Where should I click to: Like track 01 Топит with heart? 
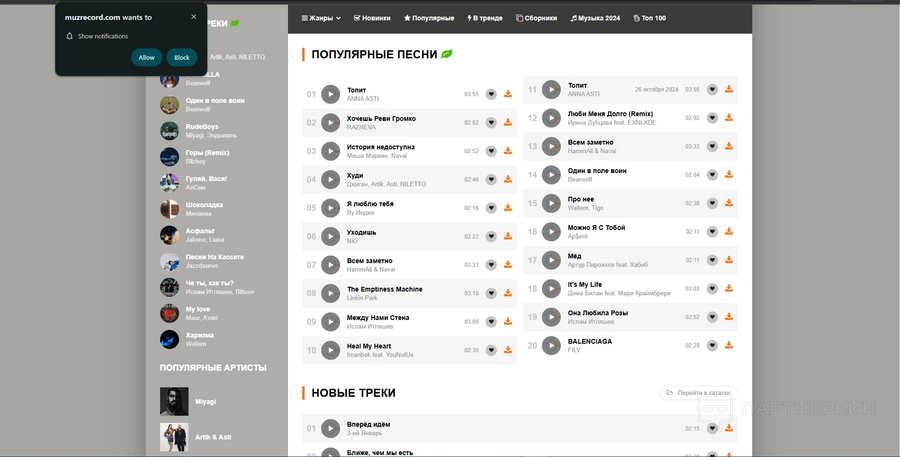coord(491,94)
